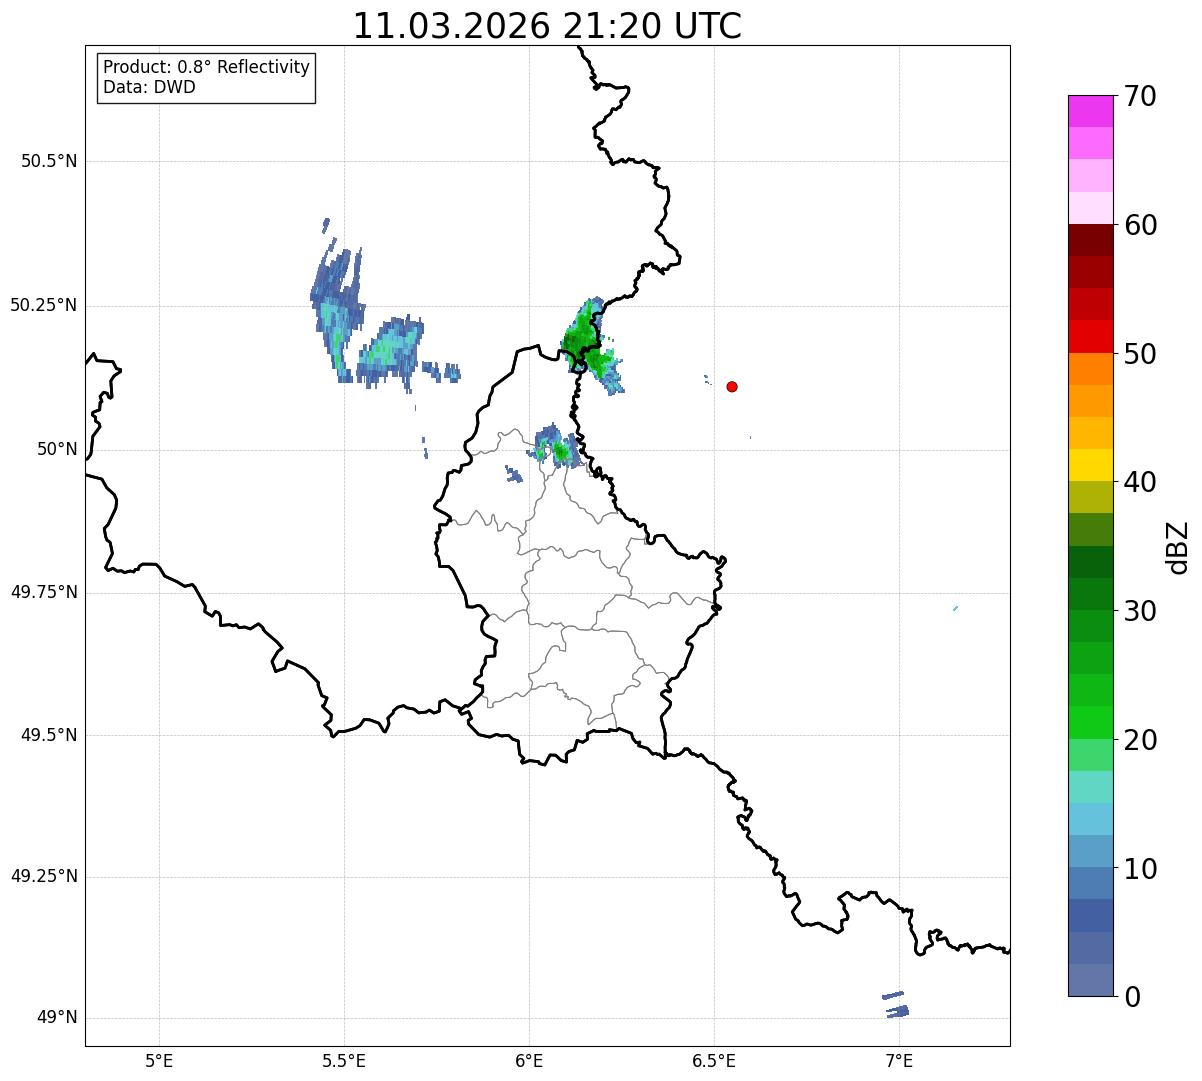Click the bright green 20 dBZ swatch

(x=1090, y=722)
